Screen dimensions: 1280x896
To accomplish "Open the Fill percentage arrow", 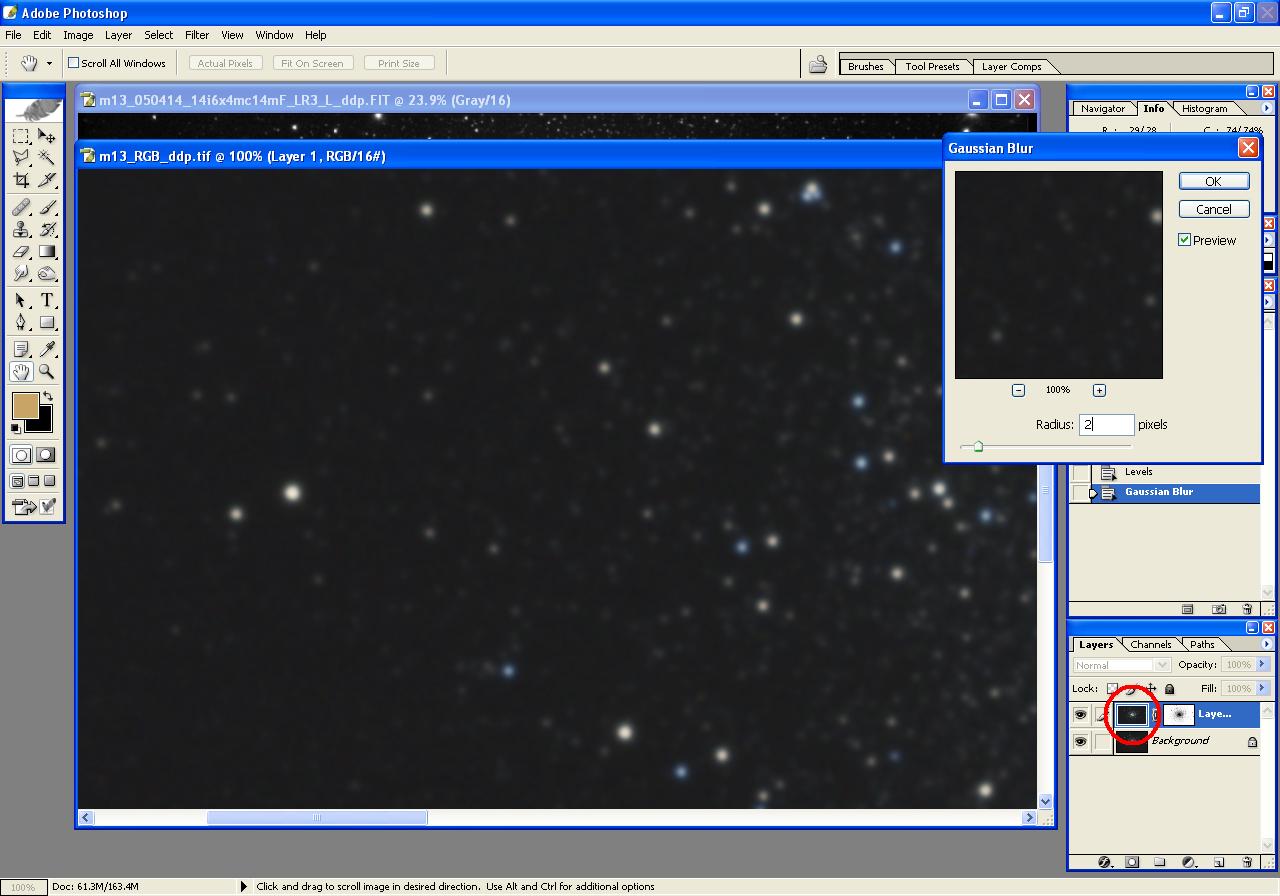I will [1262, 688].
